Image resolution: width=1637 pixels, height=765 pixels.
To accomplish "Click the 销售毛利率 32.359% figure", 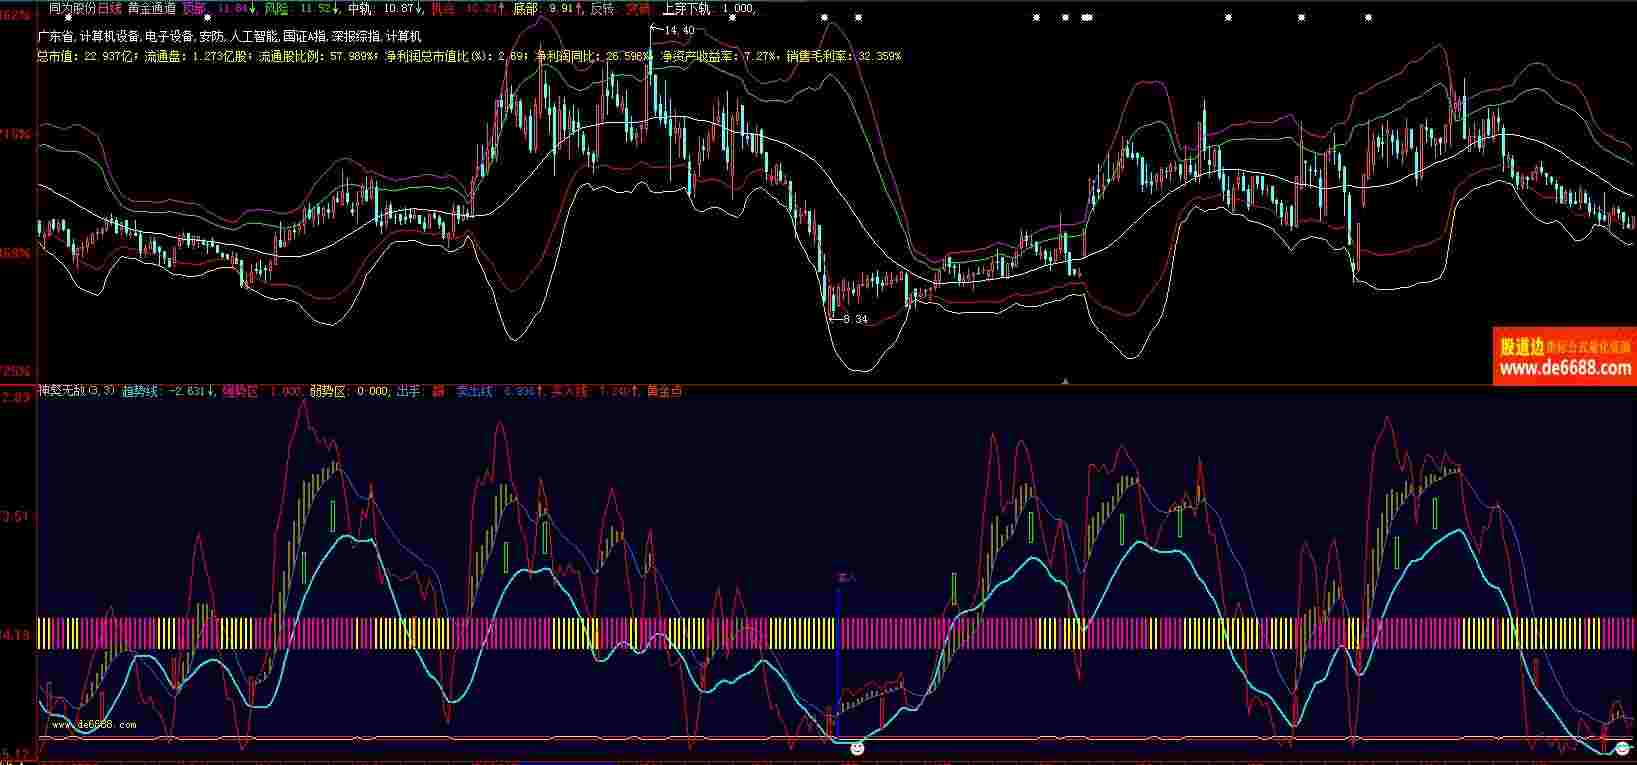I will click(x=844, y=57).
